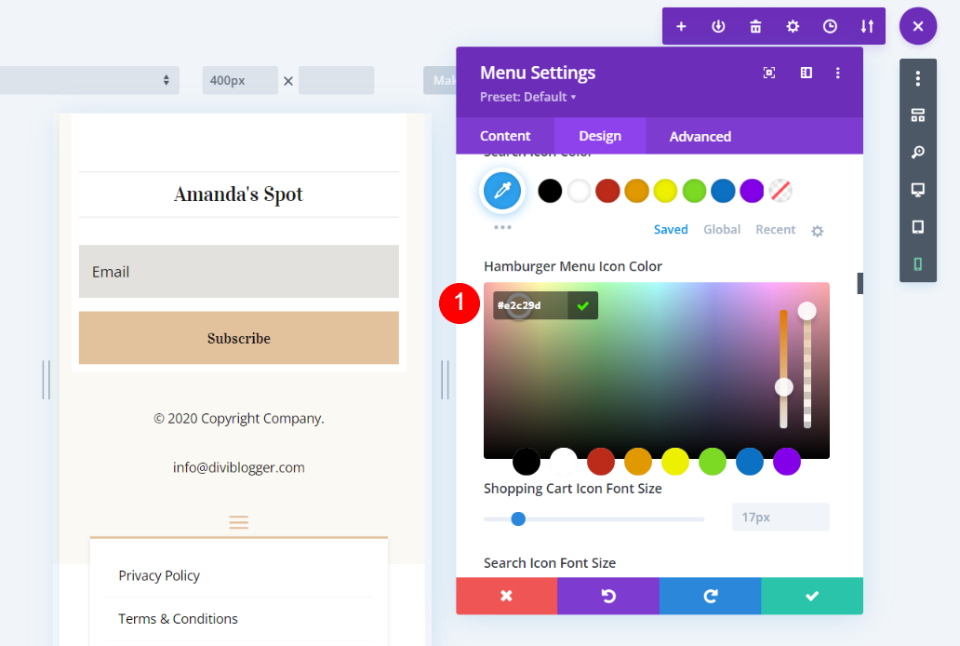The width and height of the screenshot is (960, 646).
Task: Select the Recent colors tab
Action: [x=775, y=230]
